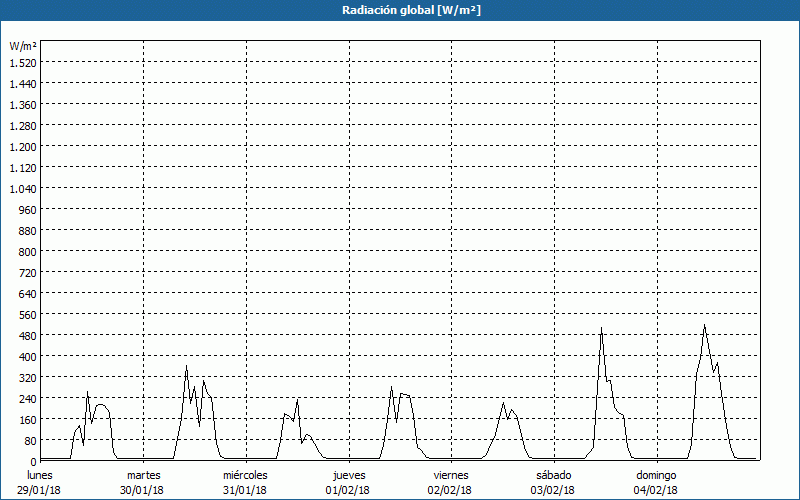Screen dimensions: 800x500
Task: Click Sunday's highest radiation peak
Action: click(x=705, y=325)
